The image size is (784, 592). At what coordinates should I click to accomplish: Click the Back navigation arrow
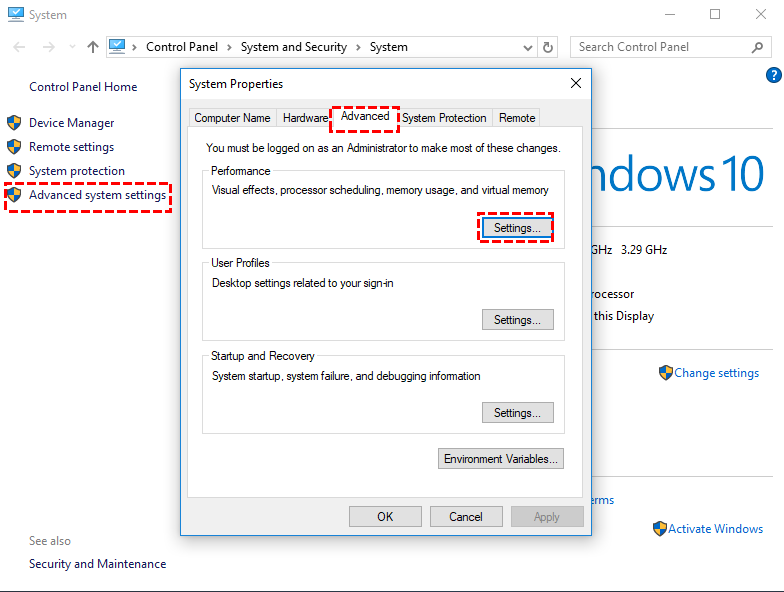point(19,47)
